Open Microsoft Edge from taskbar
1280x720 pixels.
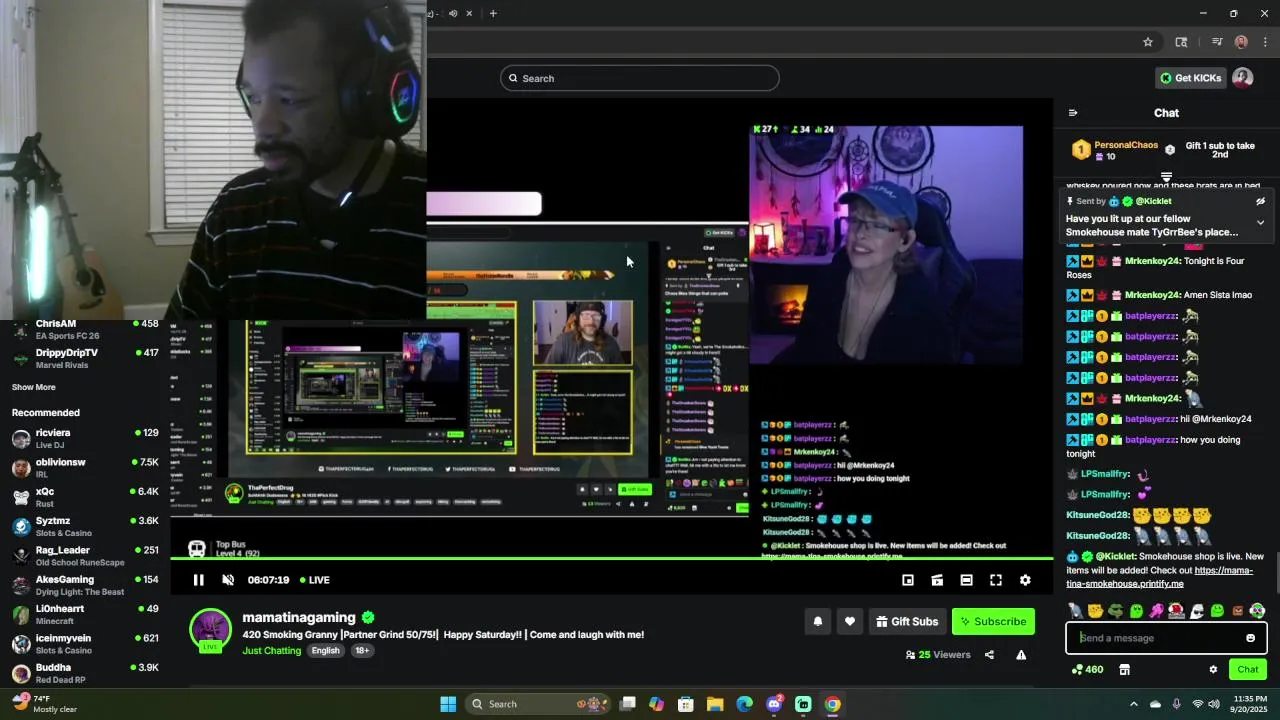[x=744, y=704]
